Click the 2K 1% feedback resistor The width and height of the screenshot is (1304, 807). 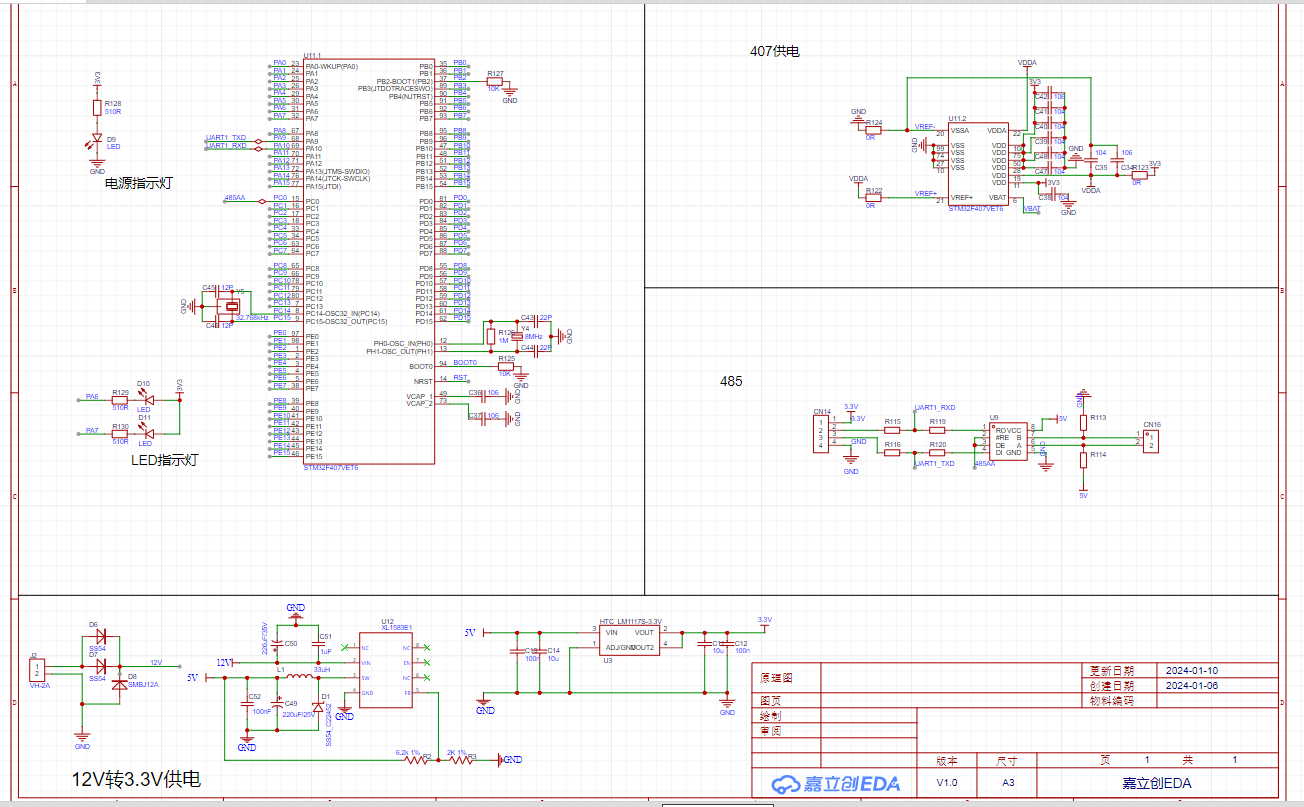pyautogui.click(x=460, y=760)
